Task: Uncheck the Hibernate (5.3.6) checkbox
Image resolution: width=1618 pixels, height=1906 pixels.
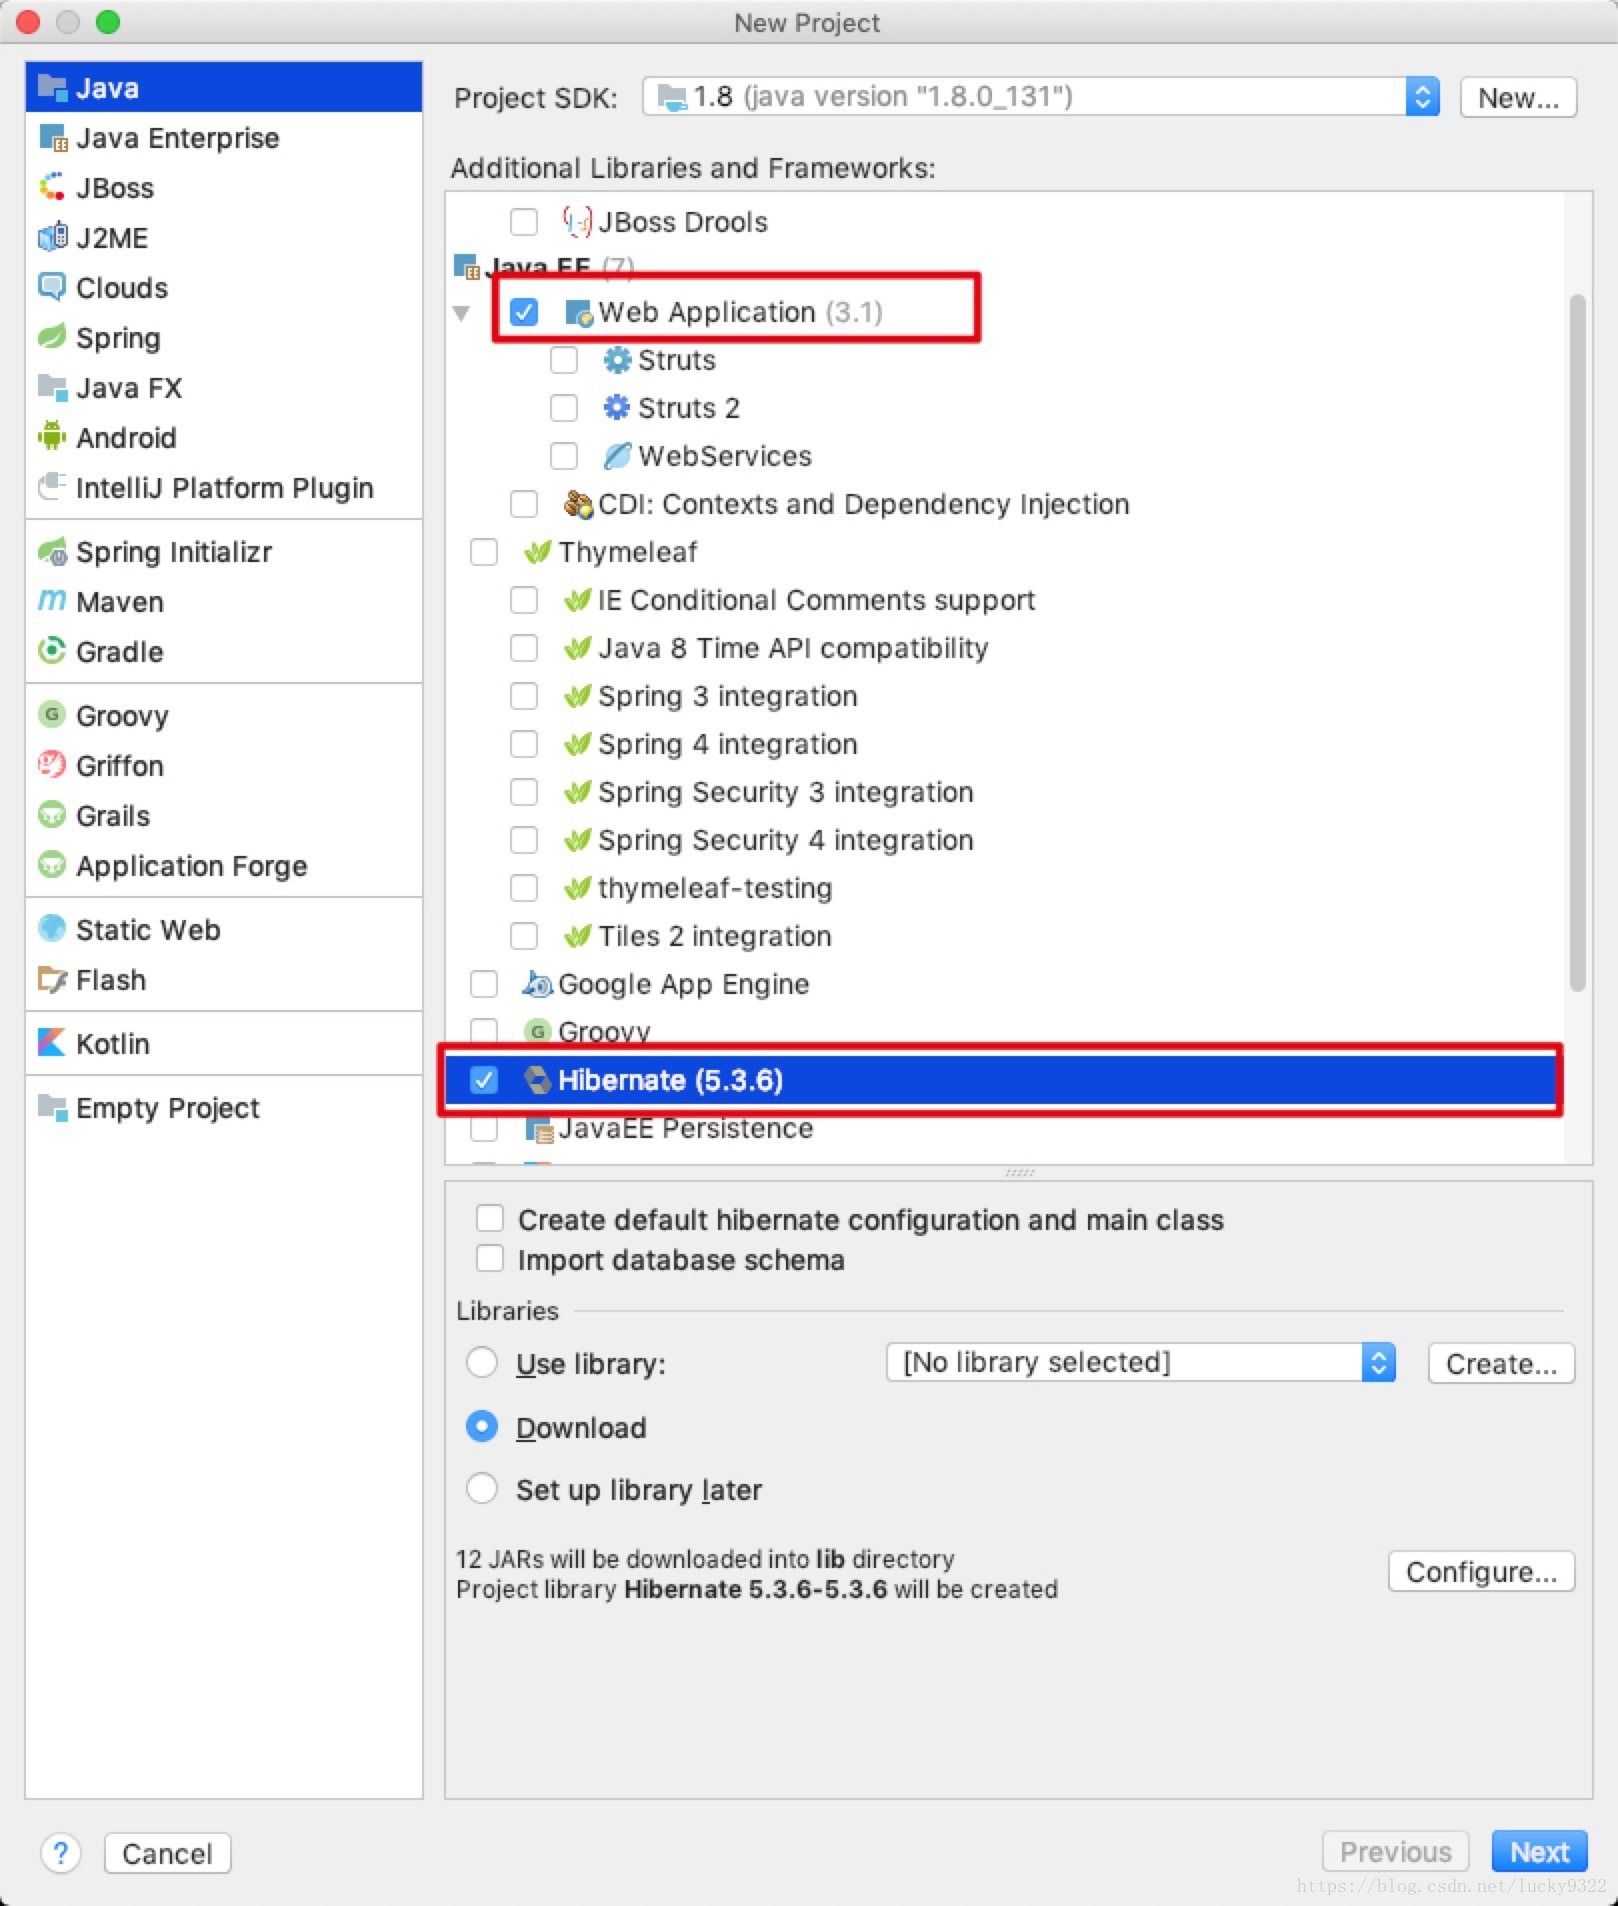Action: click(484, 1080)
